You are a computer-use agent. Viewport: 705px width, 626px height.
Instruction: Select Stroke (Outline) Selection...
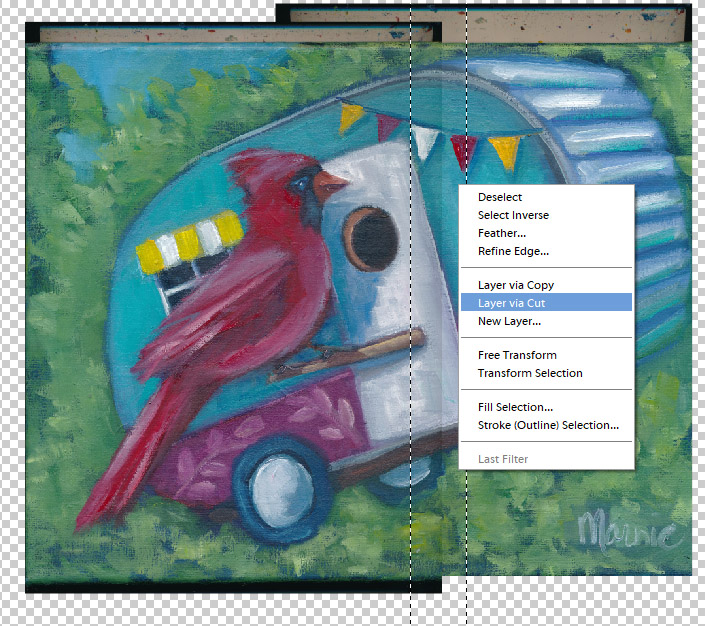548,425
